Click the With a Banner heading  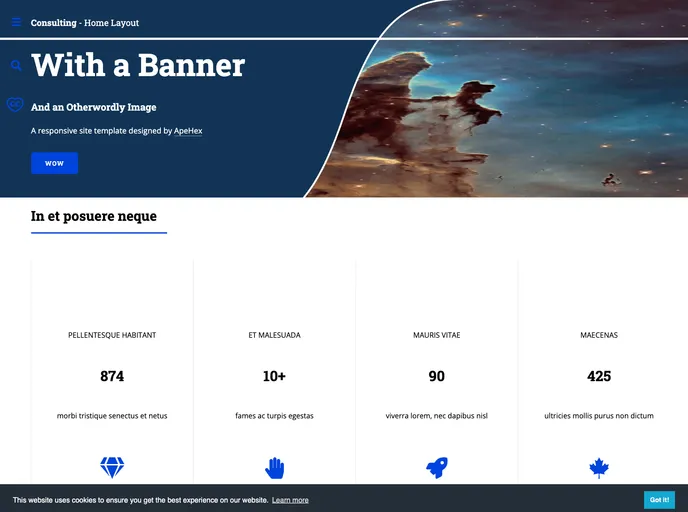tap(138, 65)
